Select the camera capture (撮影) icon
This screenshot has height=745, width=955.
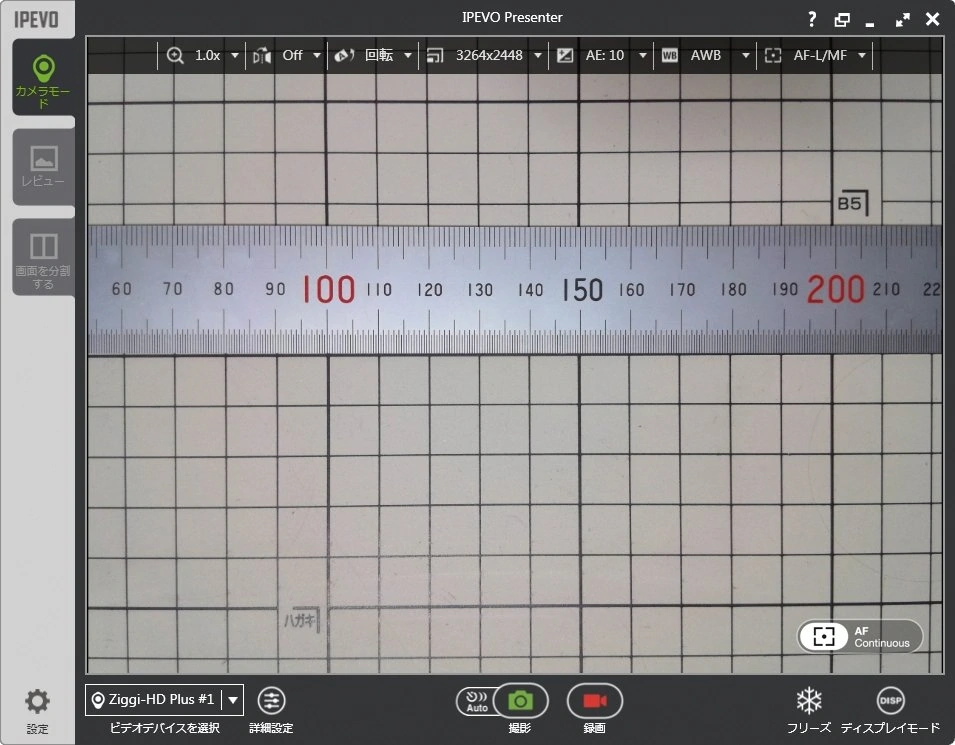[x=519, y=700]
